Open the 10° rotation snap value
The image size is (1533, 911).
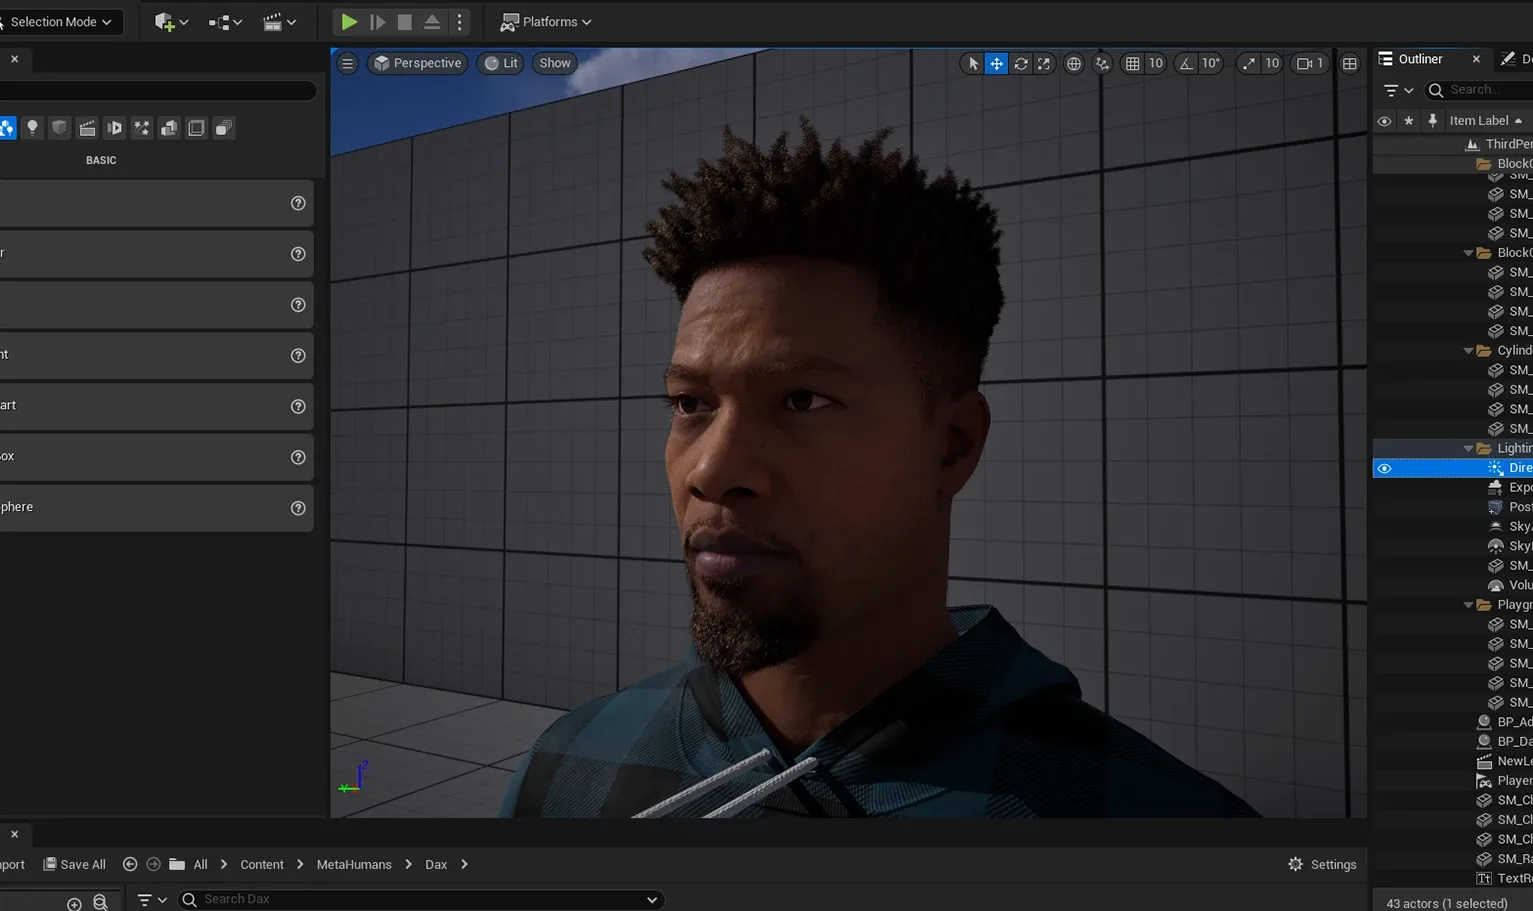point(1211,63)
